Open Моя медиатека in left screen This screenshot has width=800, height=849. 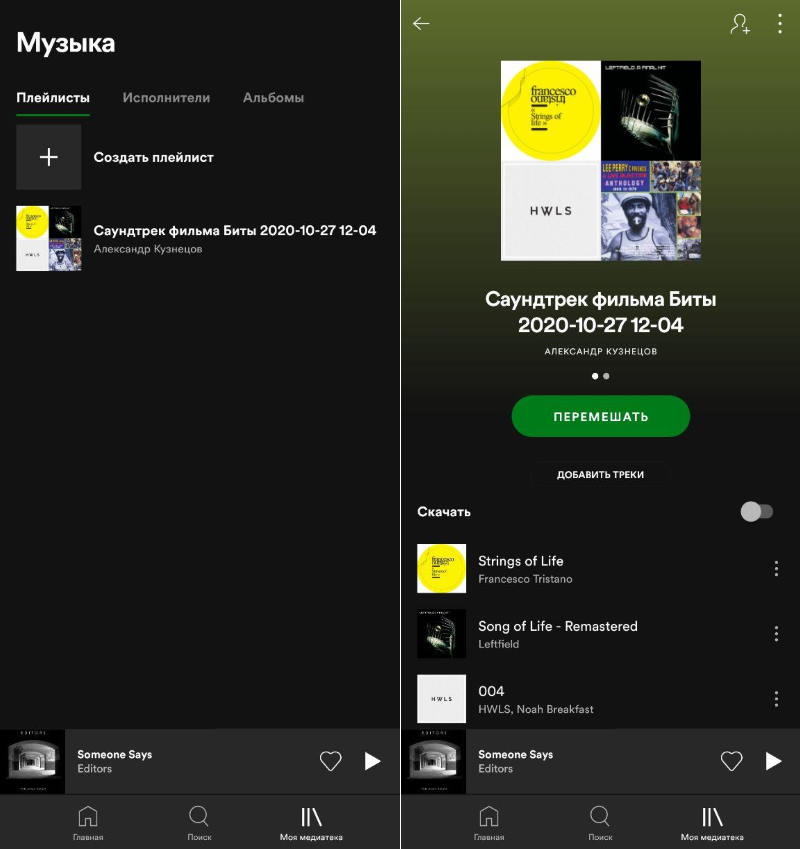tap(311, 822)
